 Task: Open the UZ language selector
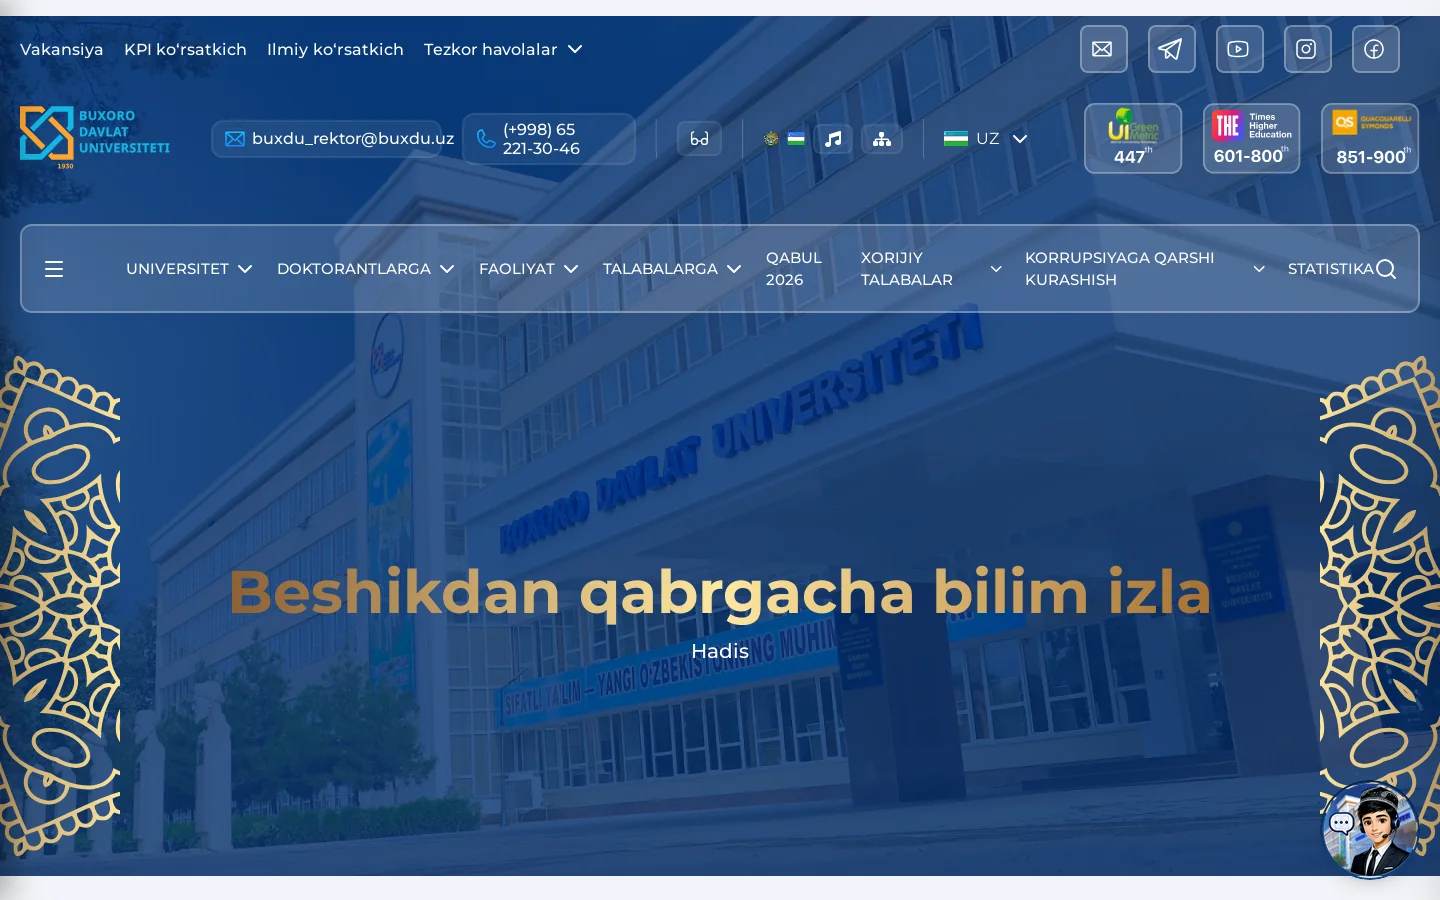(986, 139)
